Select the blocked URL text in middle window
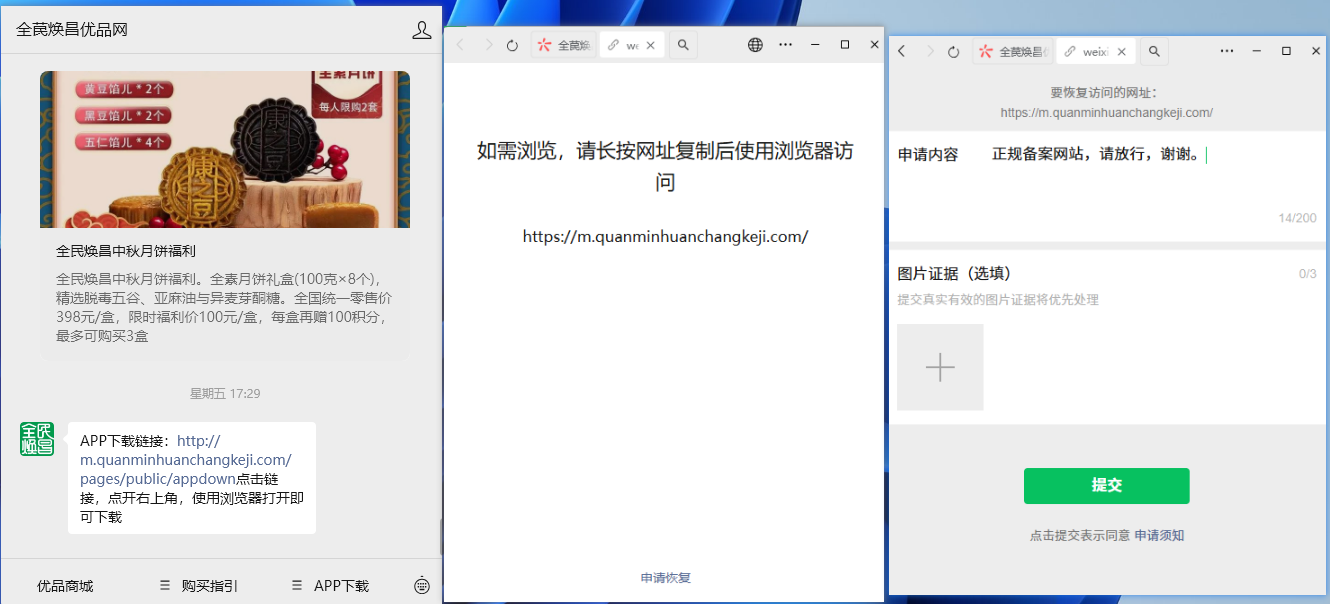Image resolution: width=1330 pixels, height=604 pixels. [665, 237]
